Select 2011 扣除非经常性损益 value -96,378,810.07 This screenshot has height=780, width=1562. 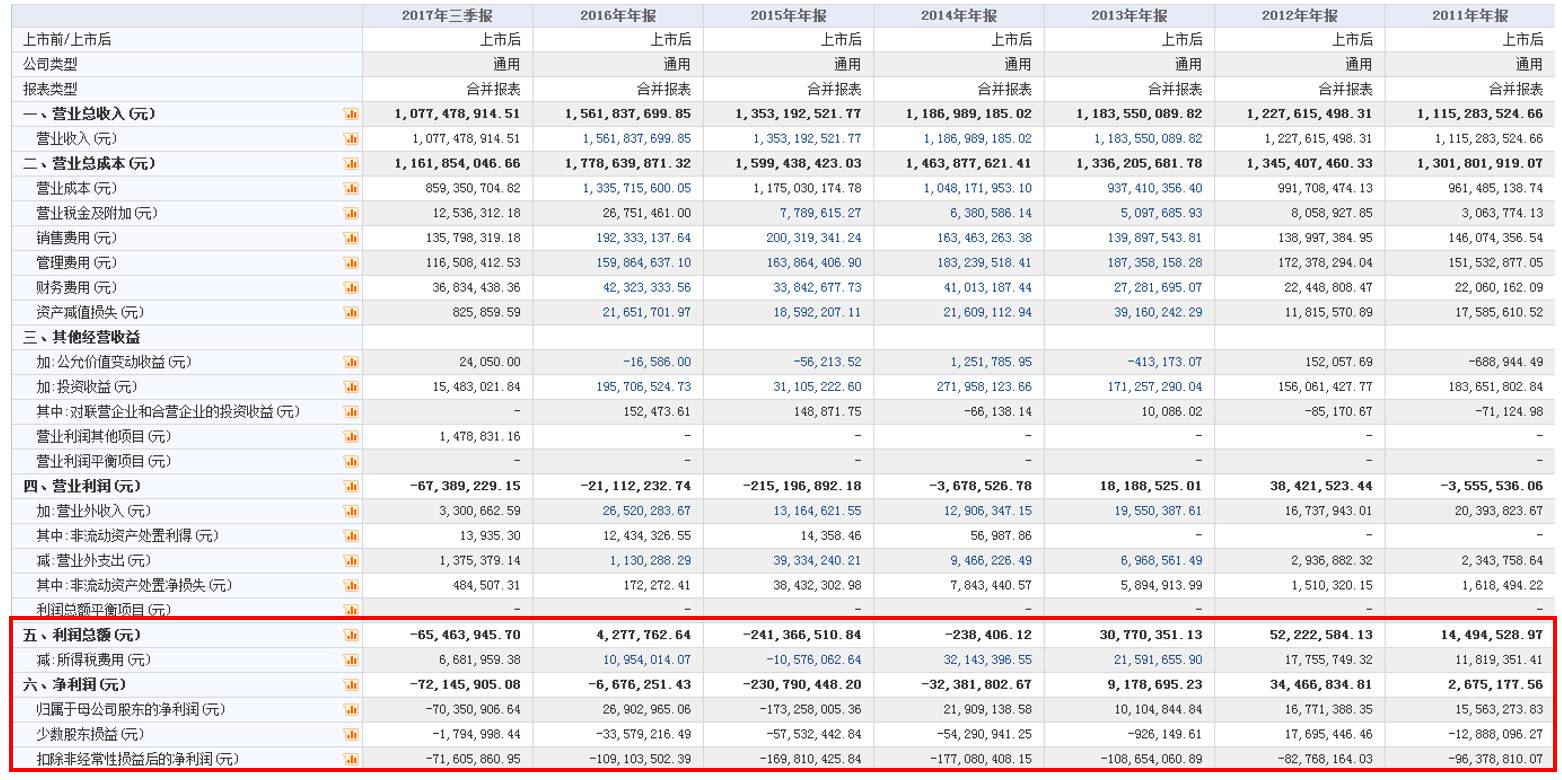pos(1494,759)
